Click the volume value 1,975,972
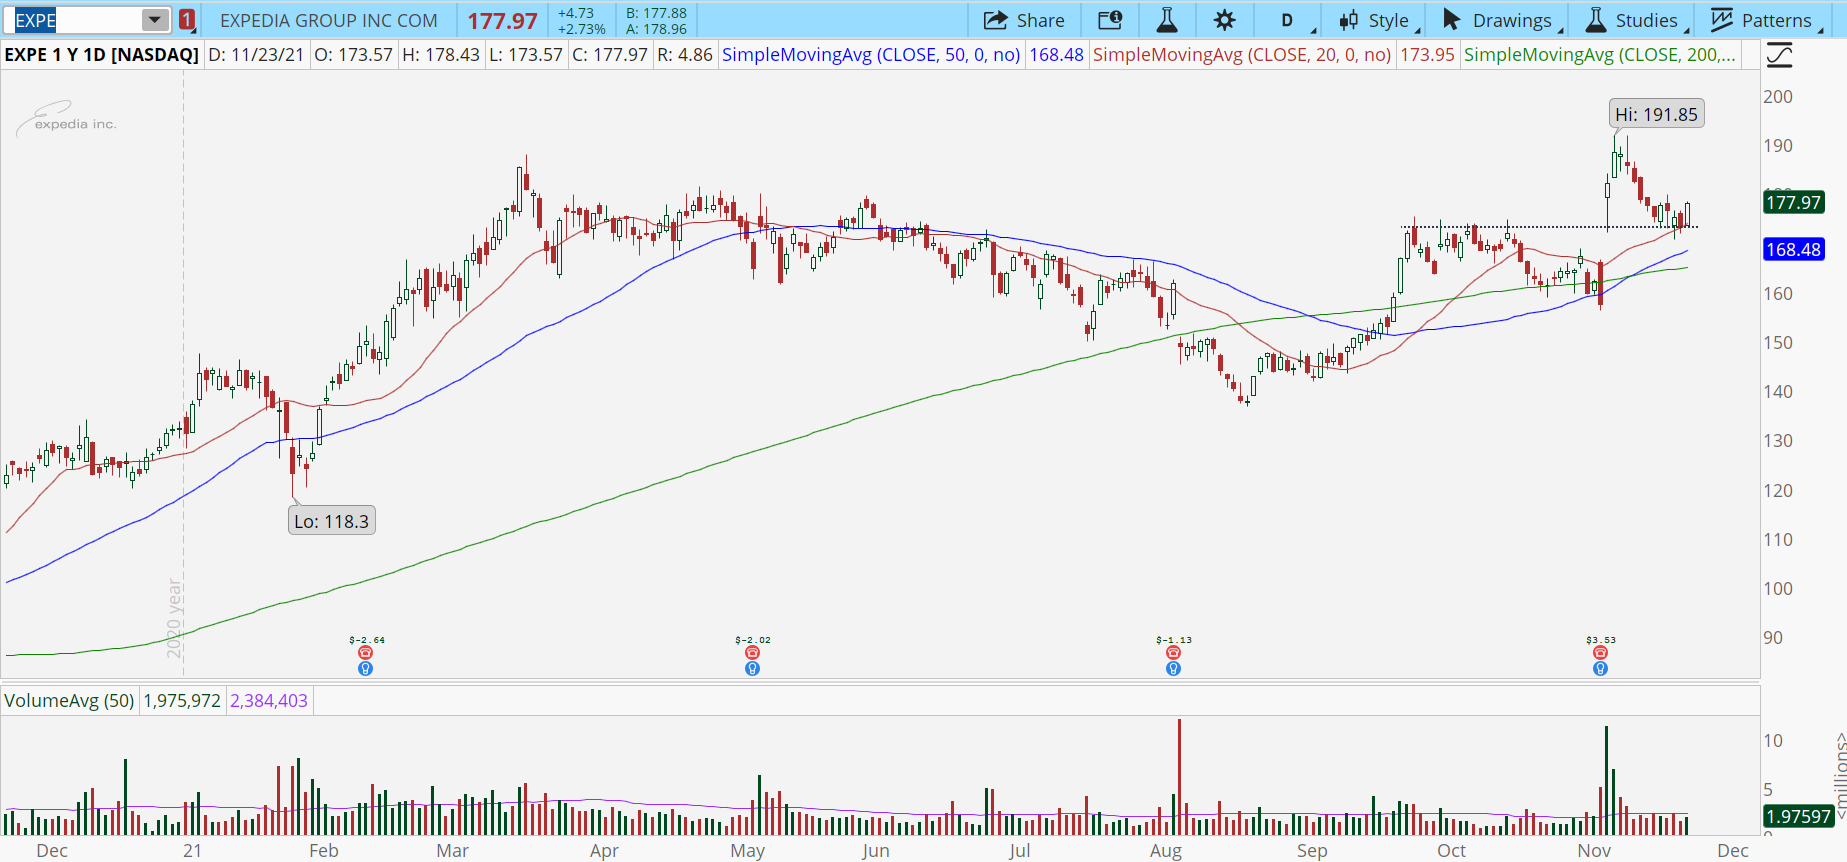The image size is (1847, 862). point(182,700)
